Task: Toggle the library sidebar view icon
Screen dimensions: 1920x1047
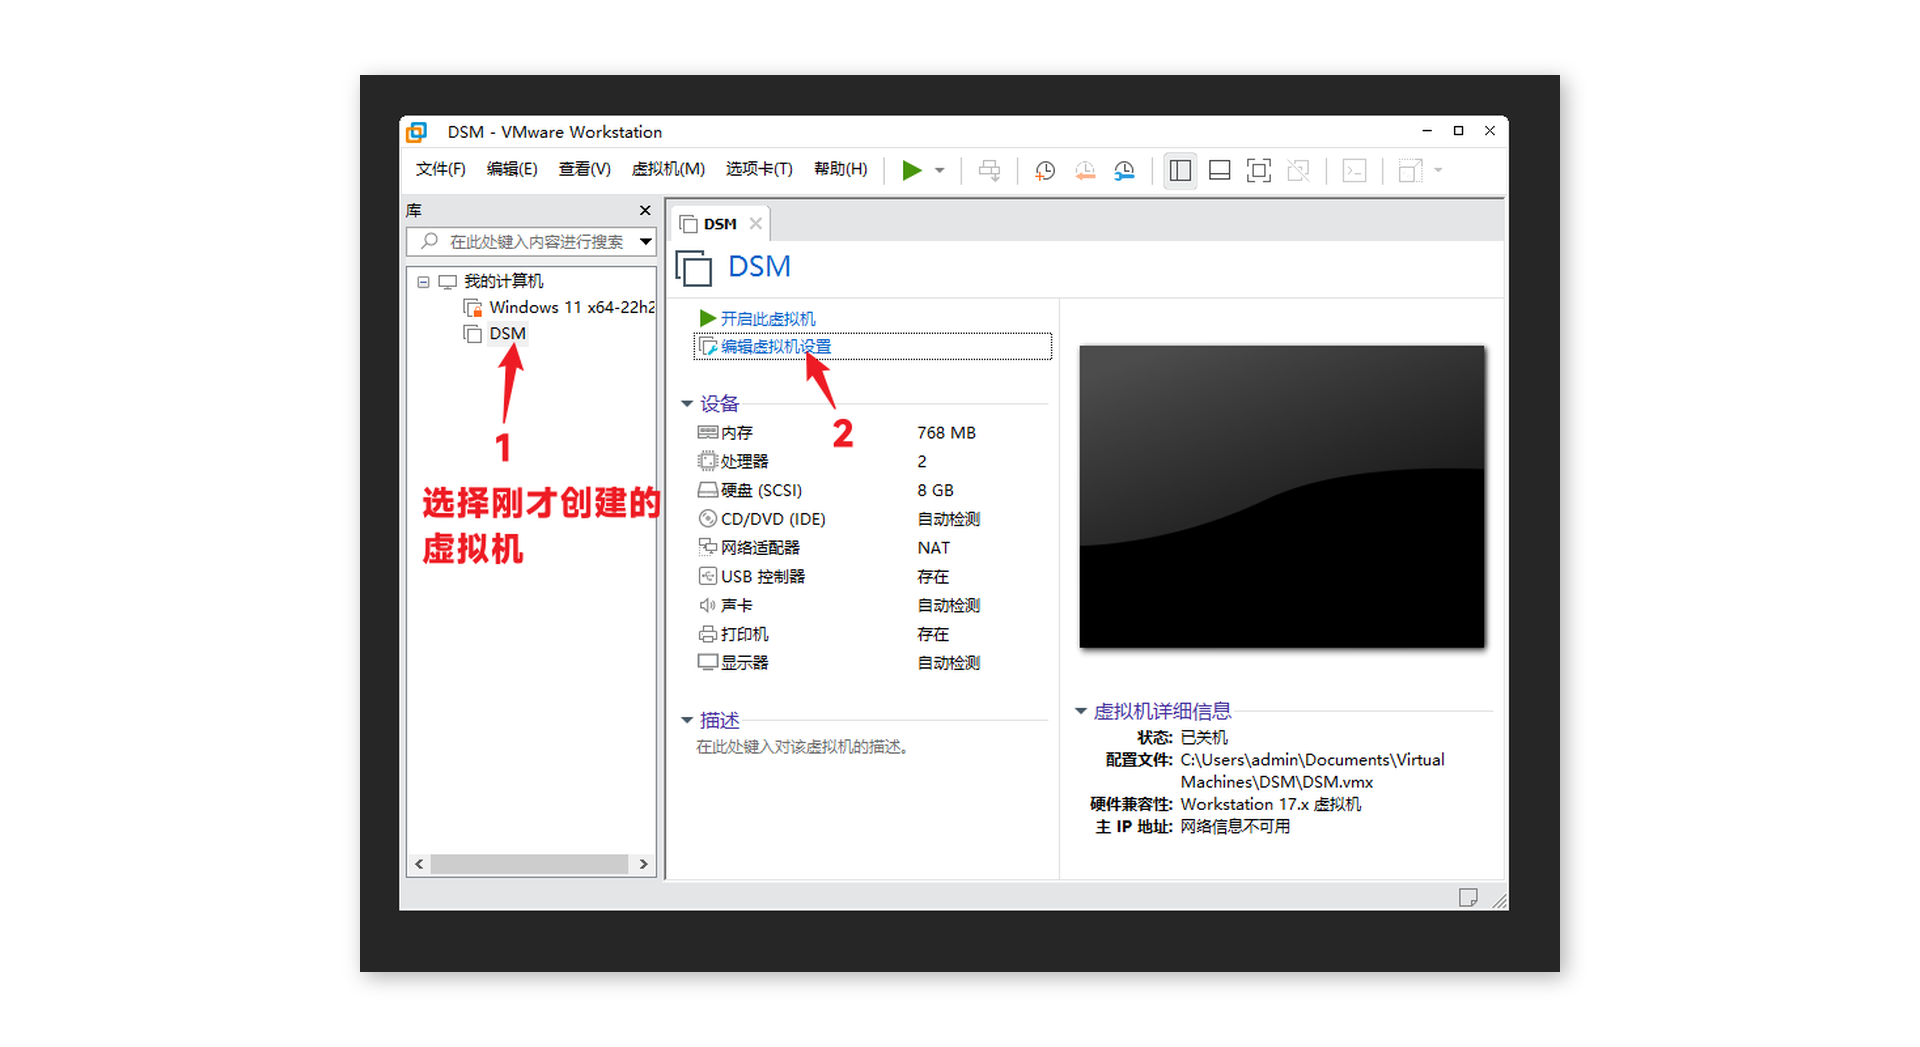Action: [x=1180, y=170]
